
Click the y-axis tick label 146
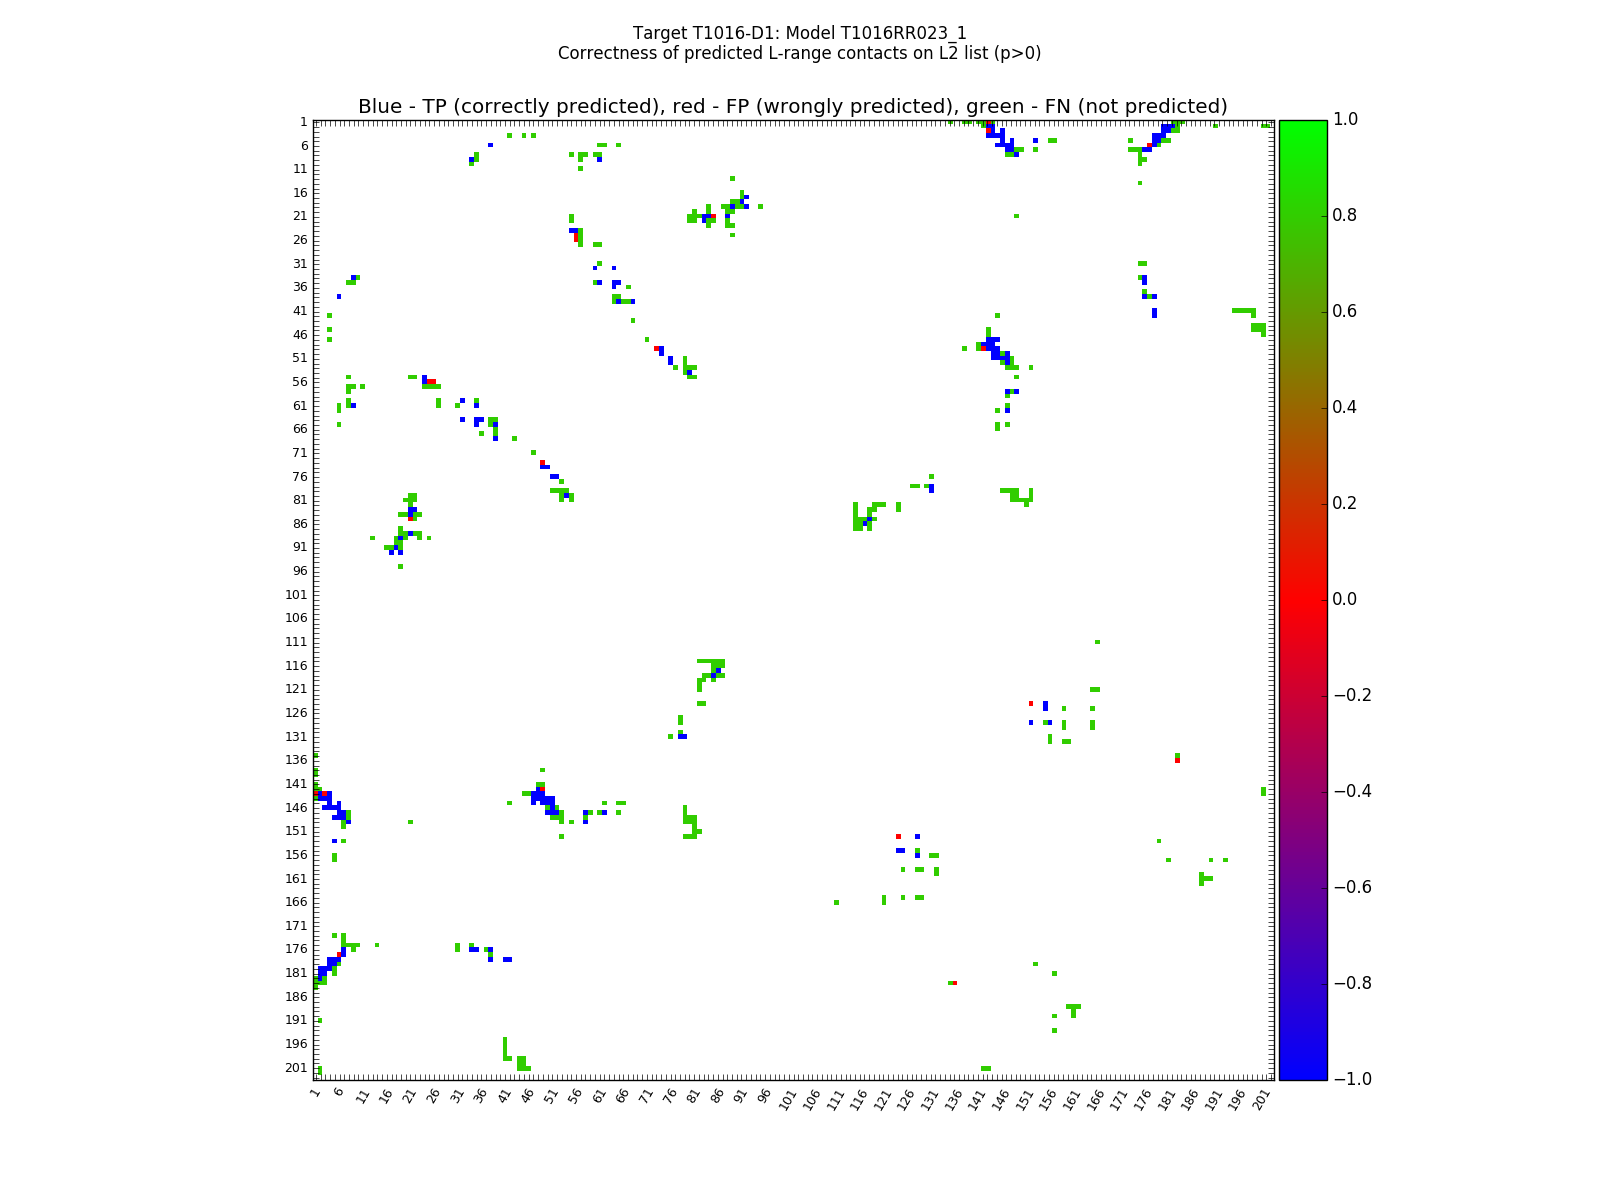295,808
